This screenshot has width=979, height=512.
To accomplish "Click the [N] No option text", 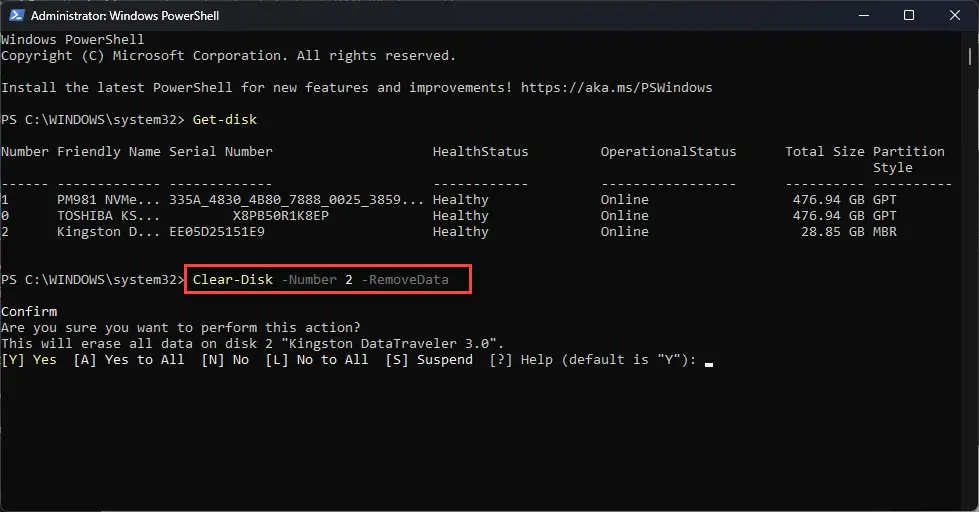I will [x=225, y=360].
